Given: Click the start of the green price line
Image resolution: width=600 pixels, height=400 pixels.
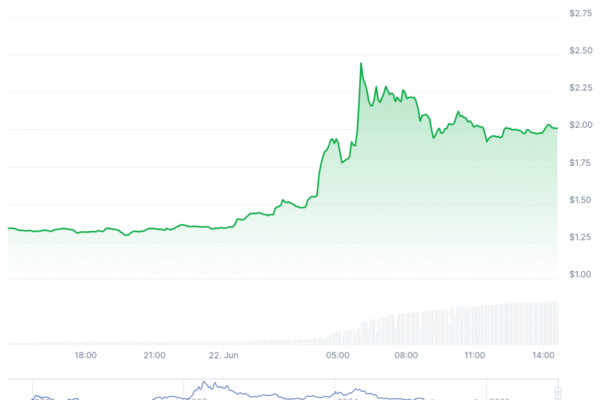Looking at the screenshot, I should (x=9, y=228).
